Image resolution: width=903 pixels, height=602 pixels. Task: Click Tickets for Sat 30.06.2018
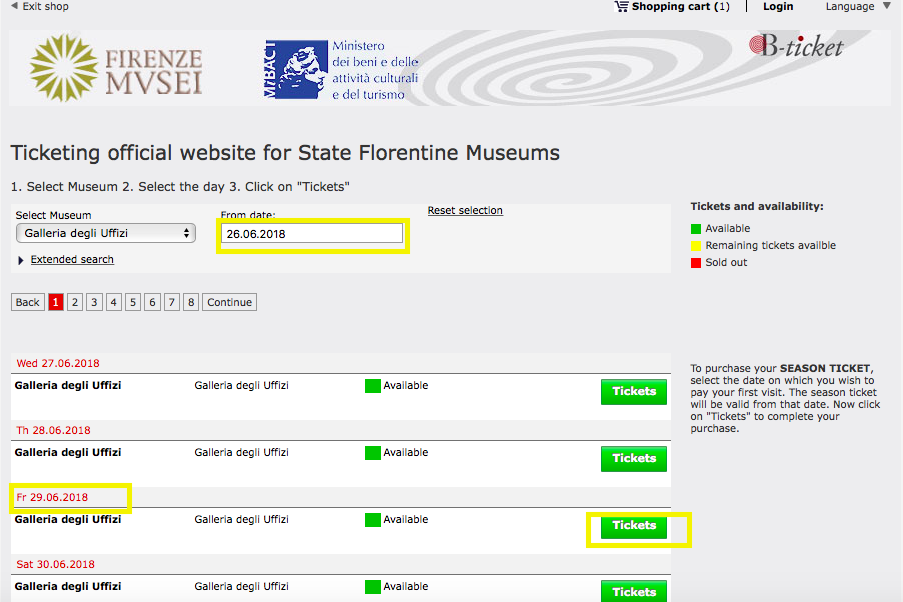[x=634, y=592]
